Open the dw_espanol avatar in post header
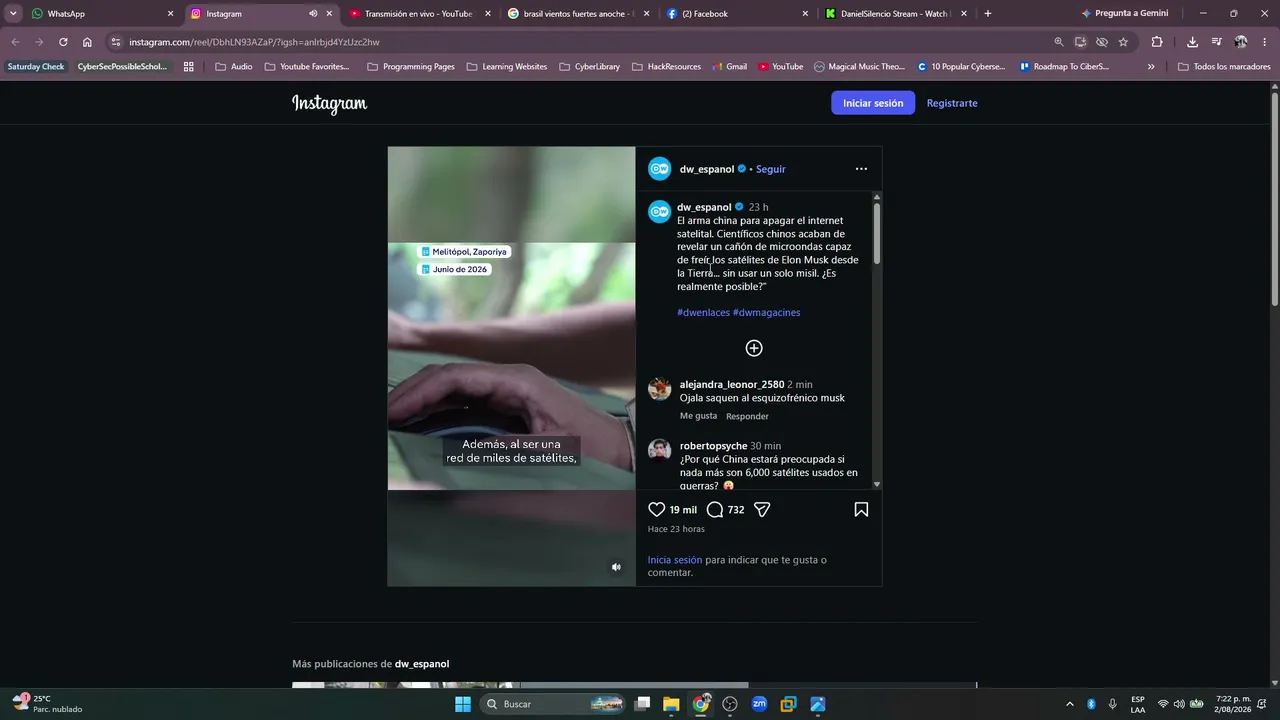Image resolution: width=1280 pixels, height=720 pixels. pos(660,169)
